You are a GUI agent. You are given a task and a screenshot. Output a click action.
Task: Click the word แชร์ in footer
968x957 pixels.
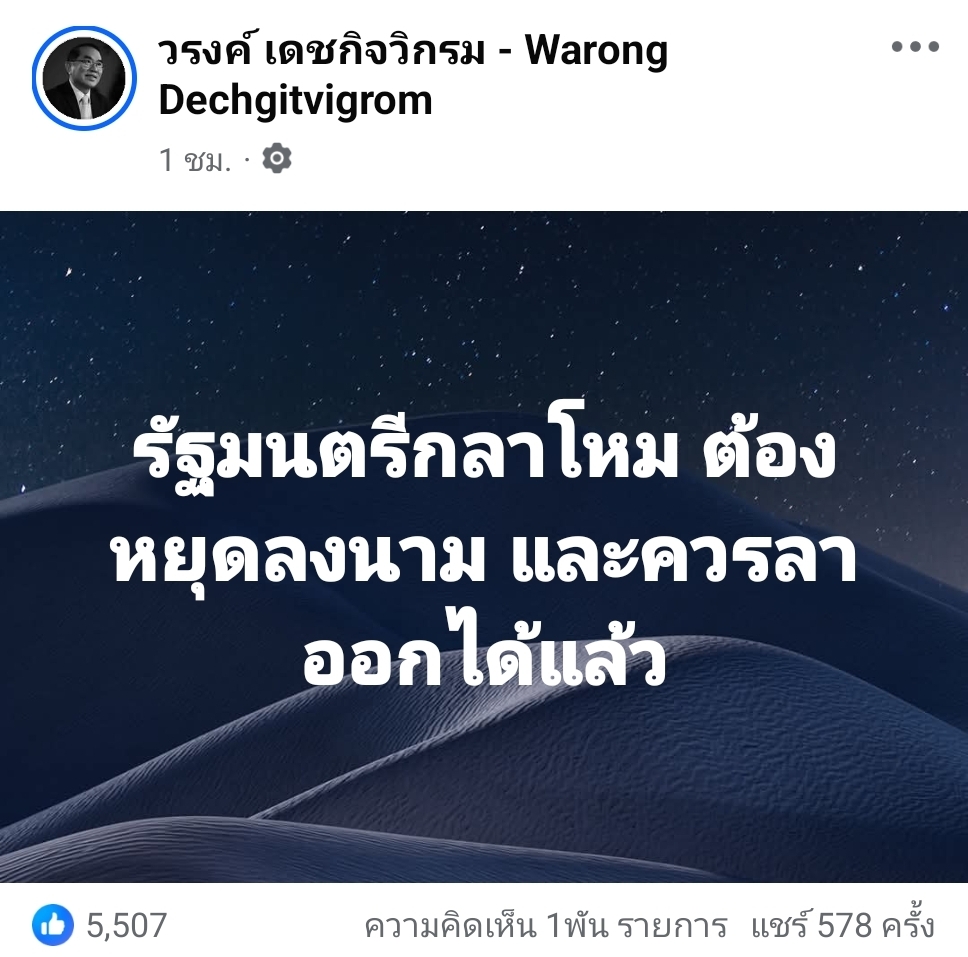(780, 924)
